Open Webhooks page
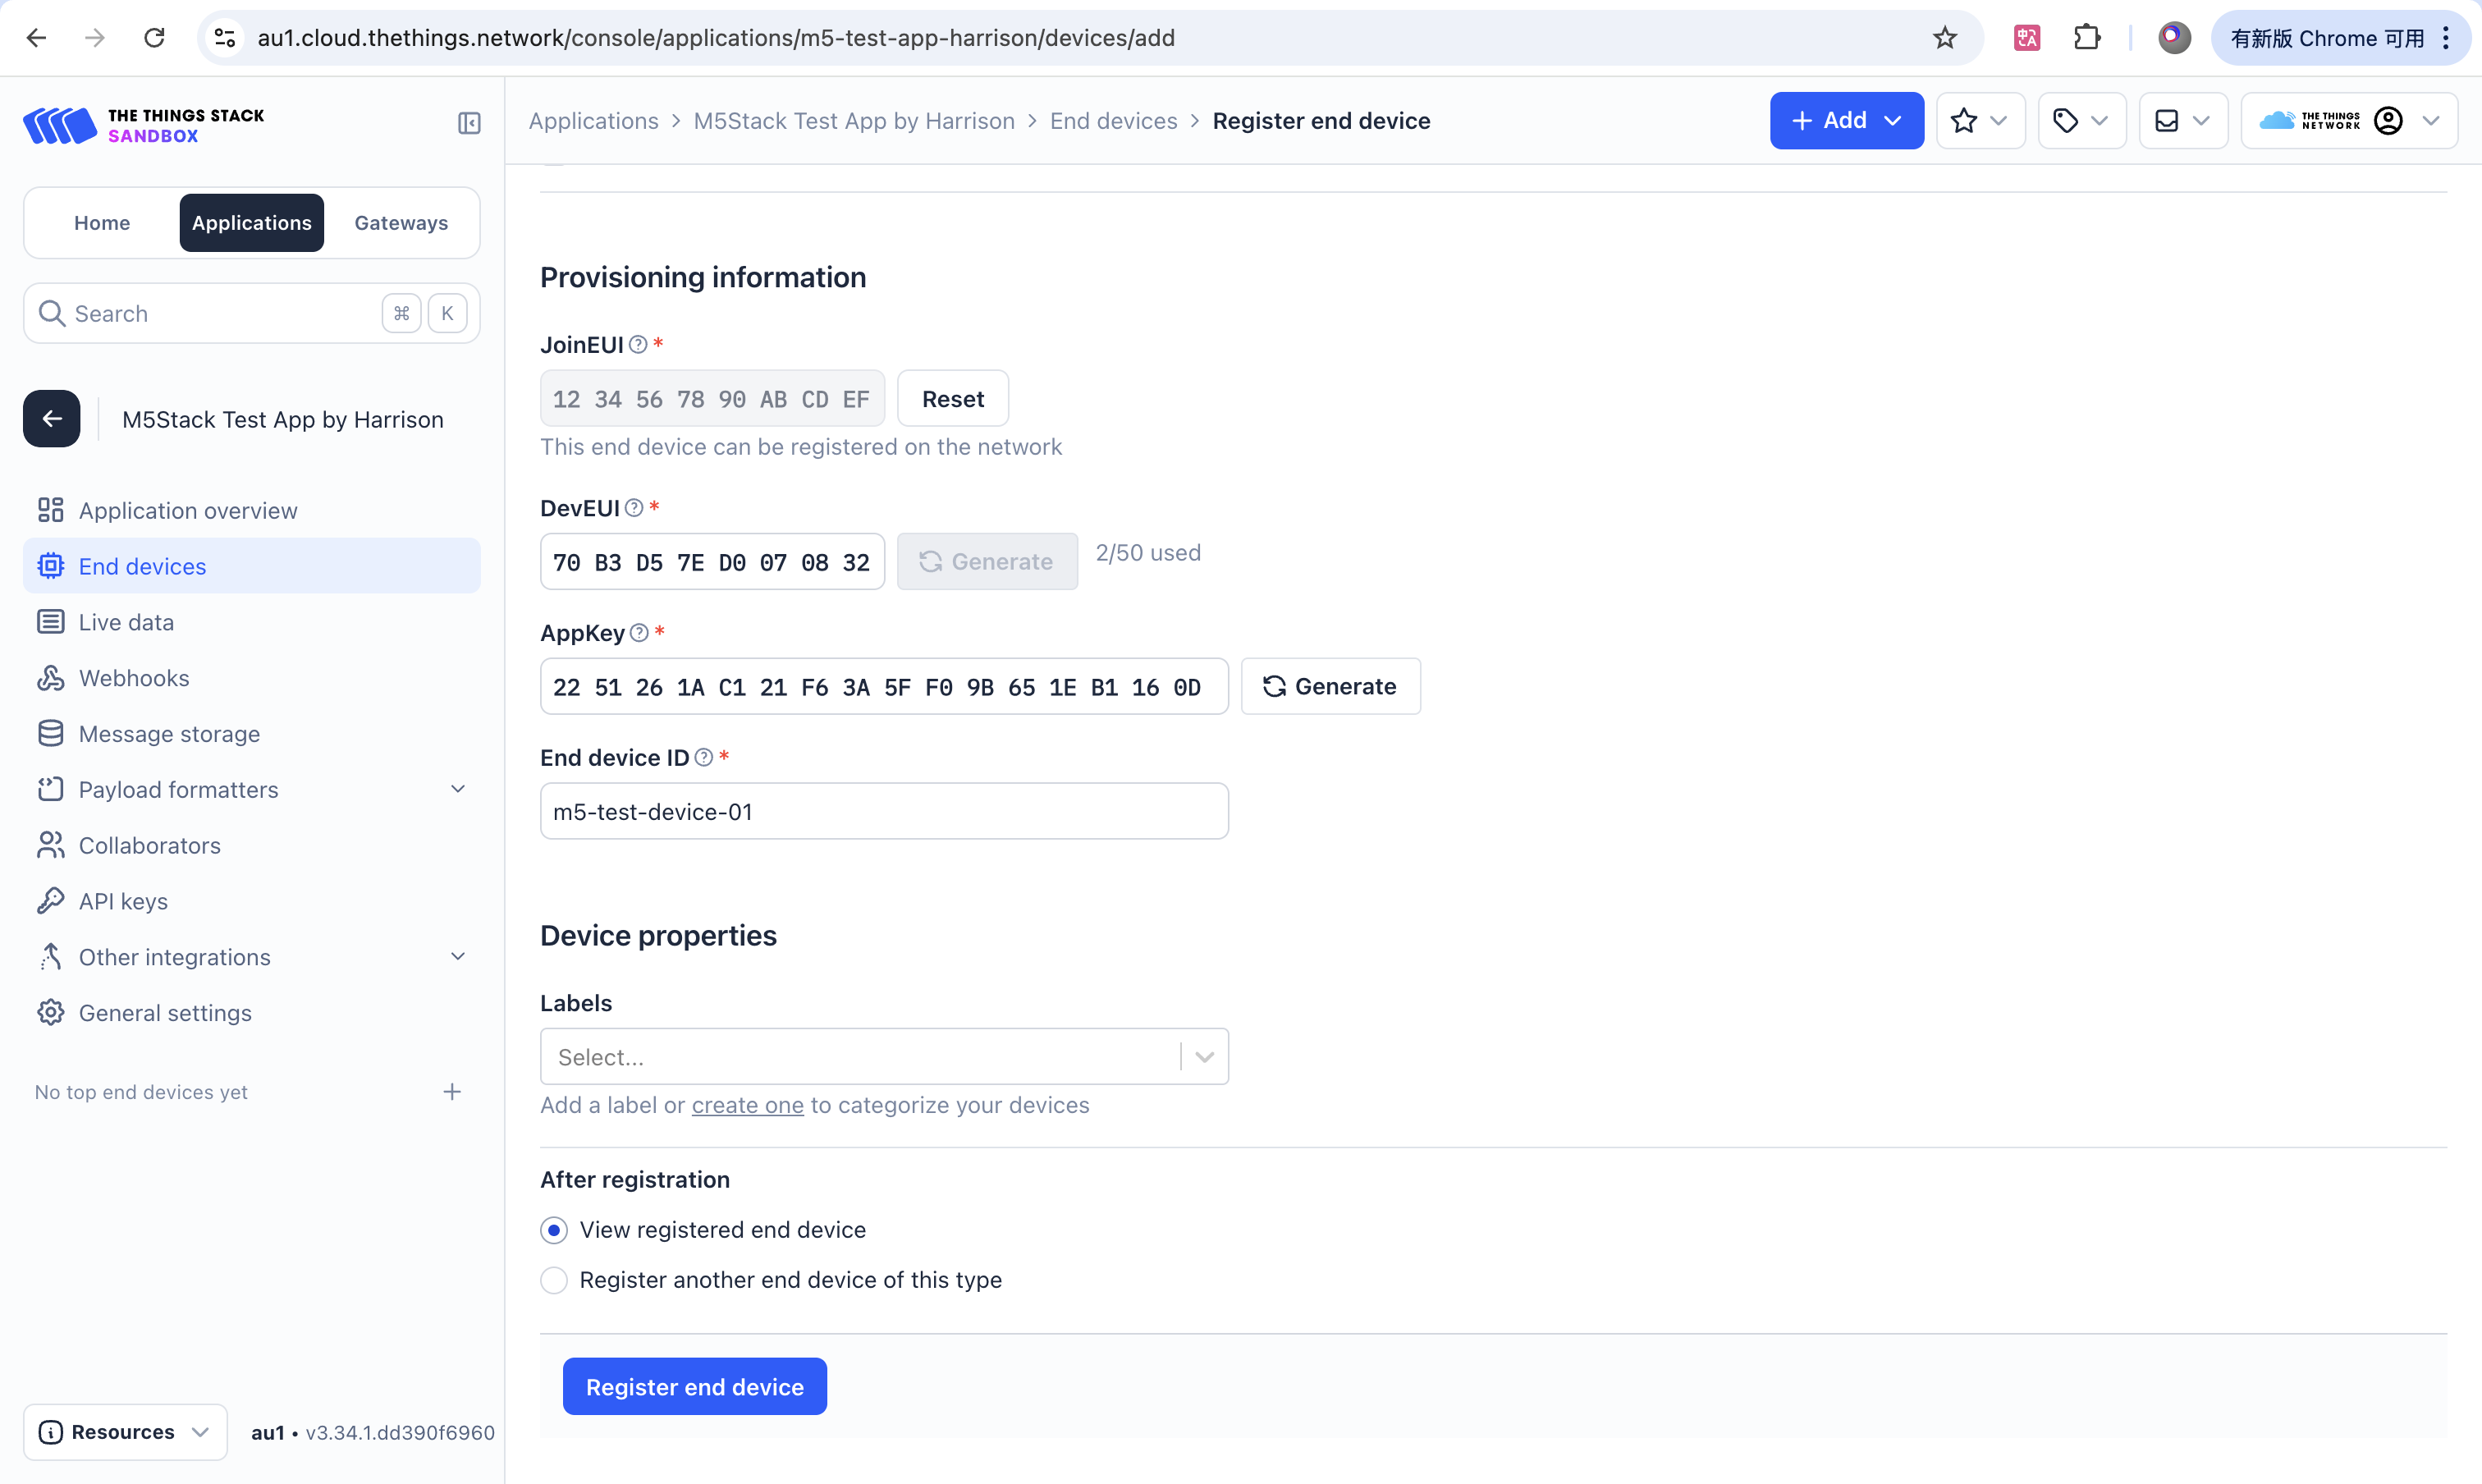The height and width of the screenshot is (1484, 2482). [251, 678]
